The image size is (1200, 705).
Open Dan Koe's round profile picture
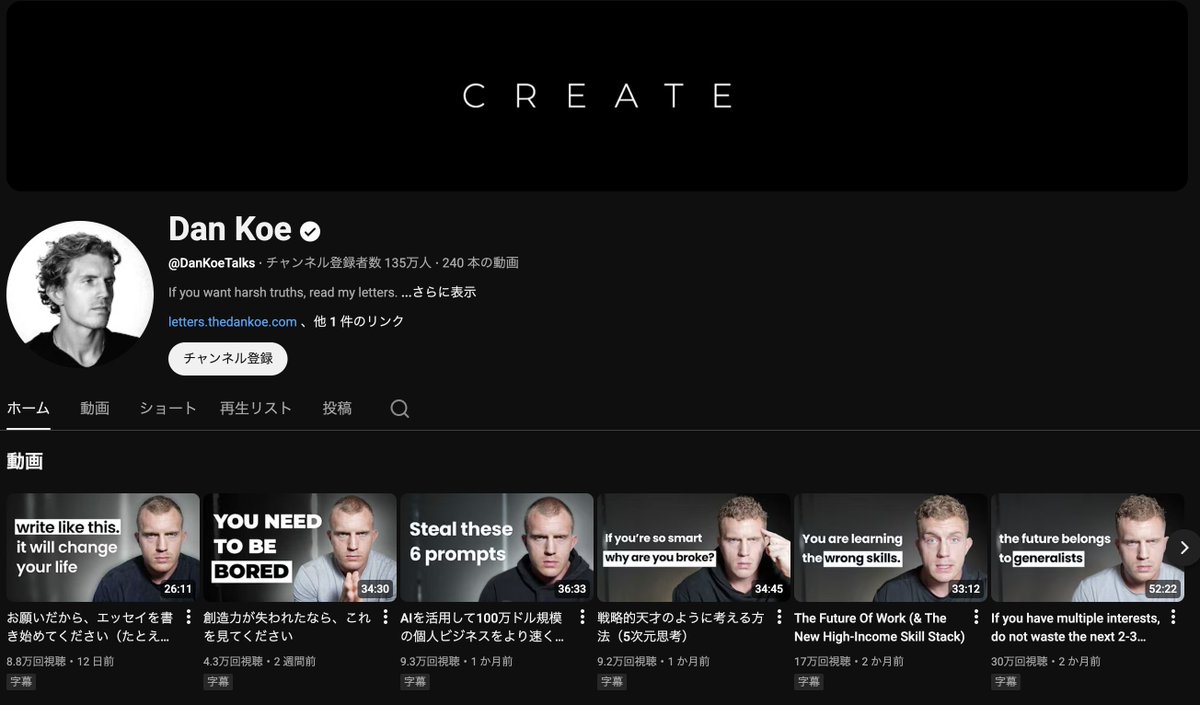[80, 294]
